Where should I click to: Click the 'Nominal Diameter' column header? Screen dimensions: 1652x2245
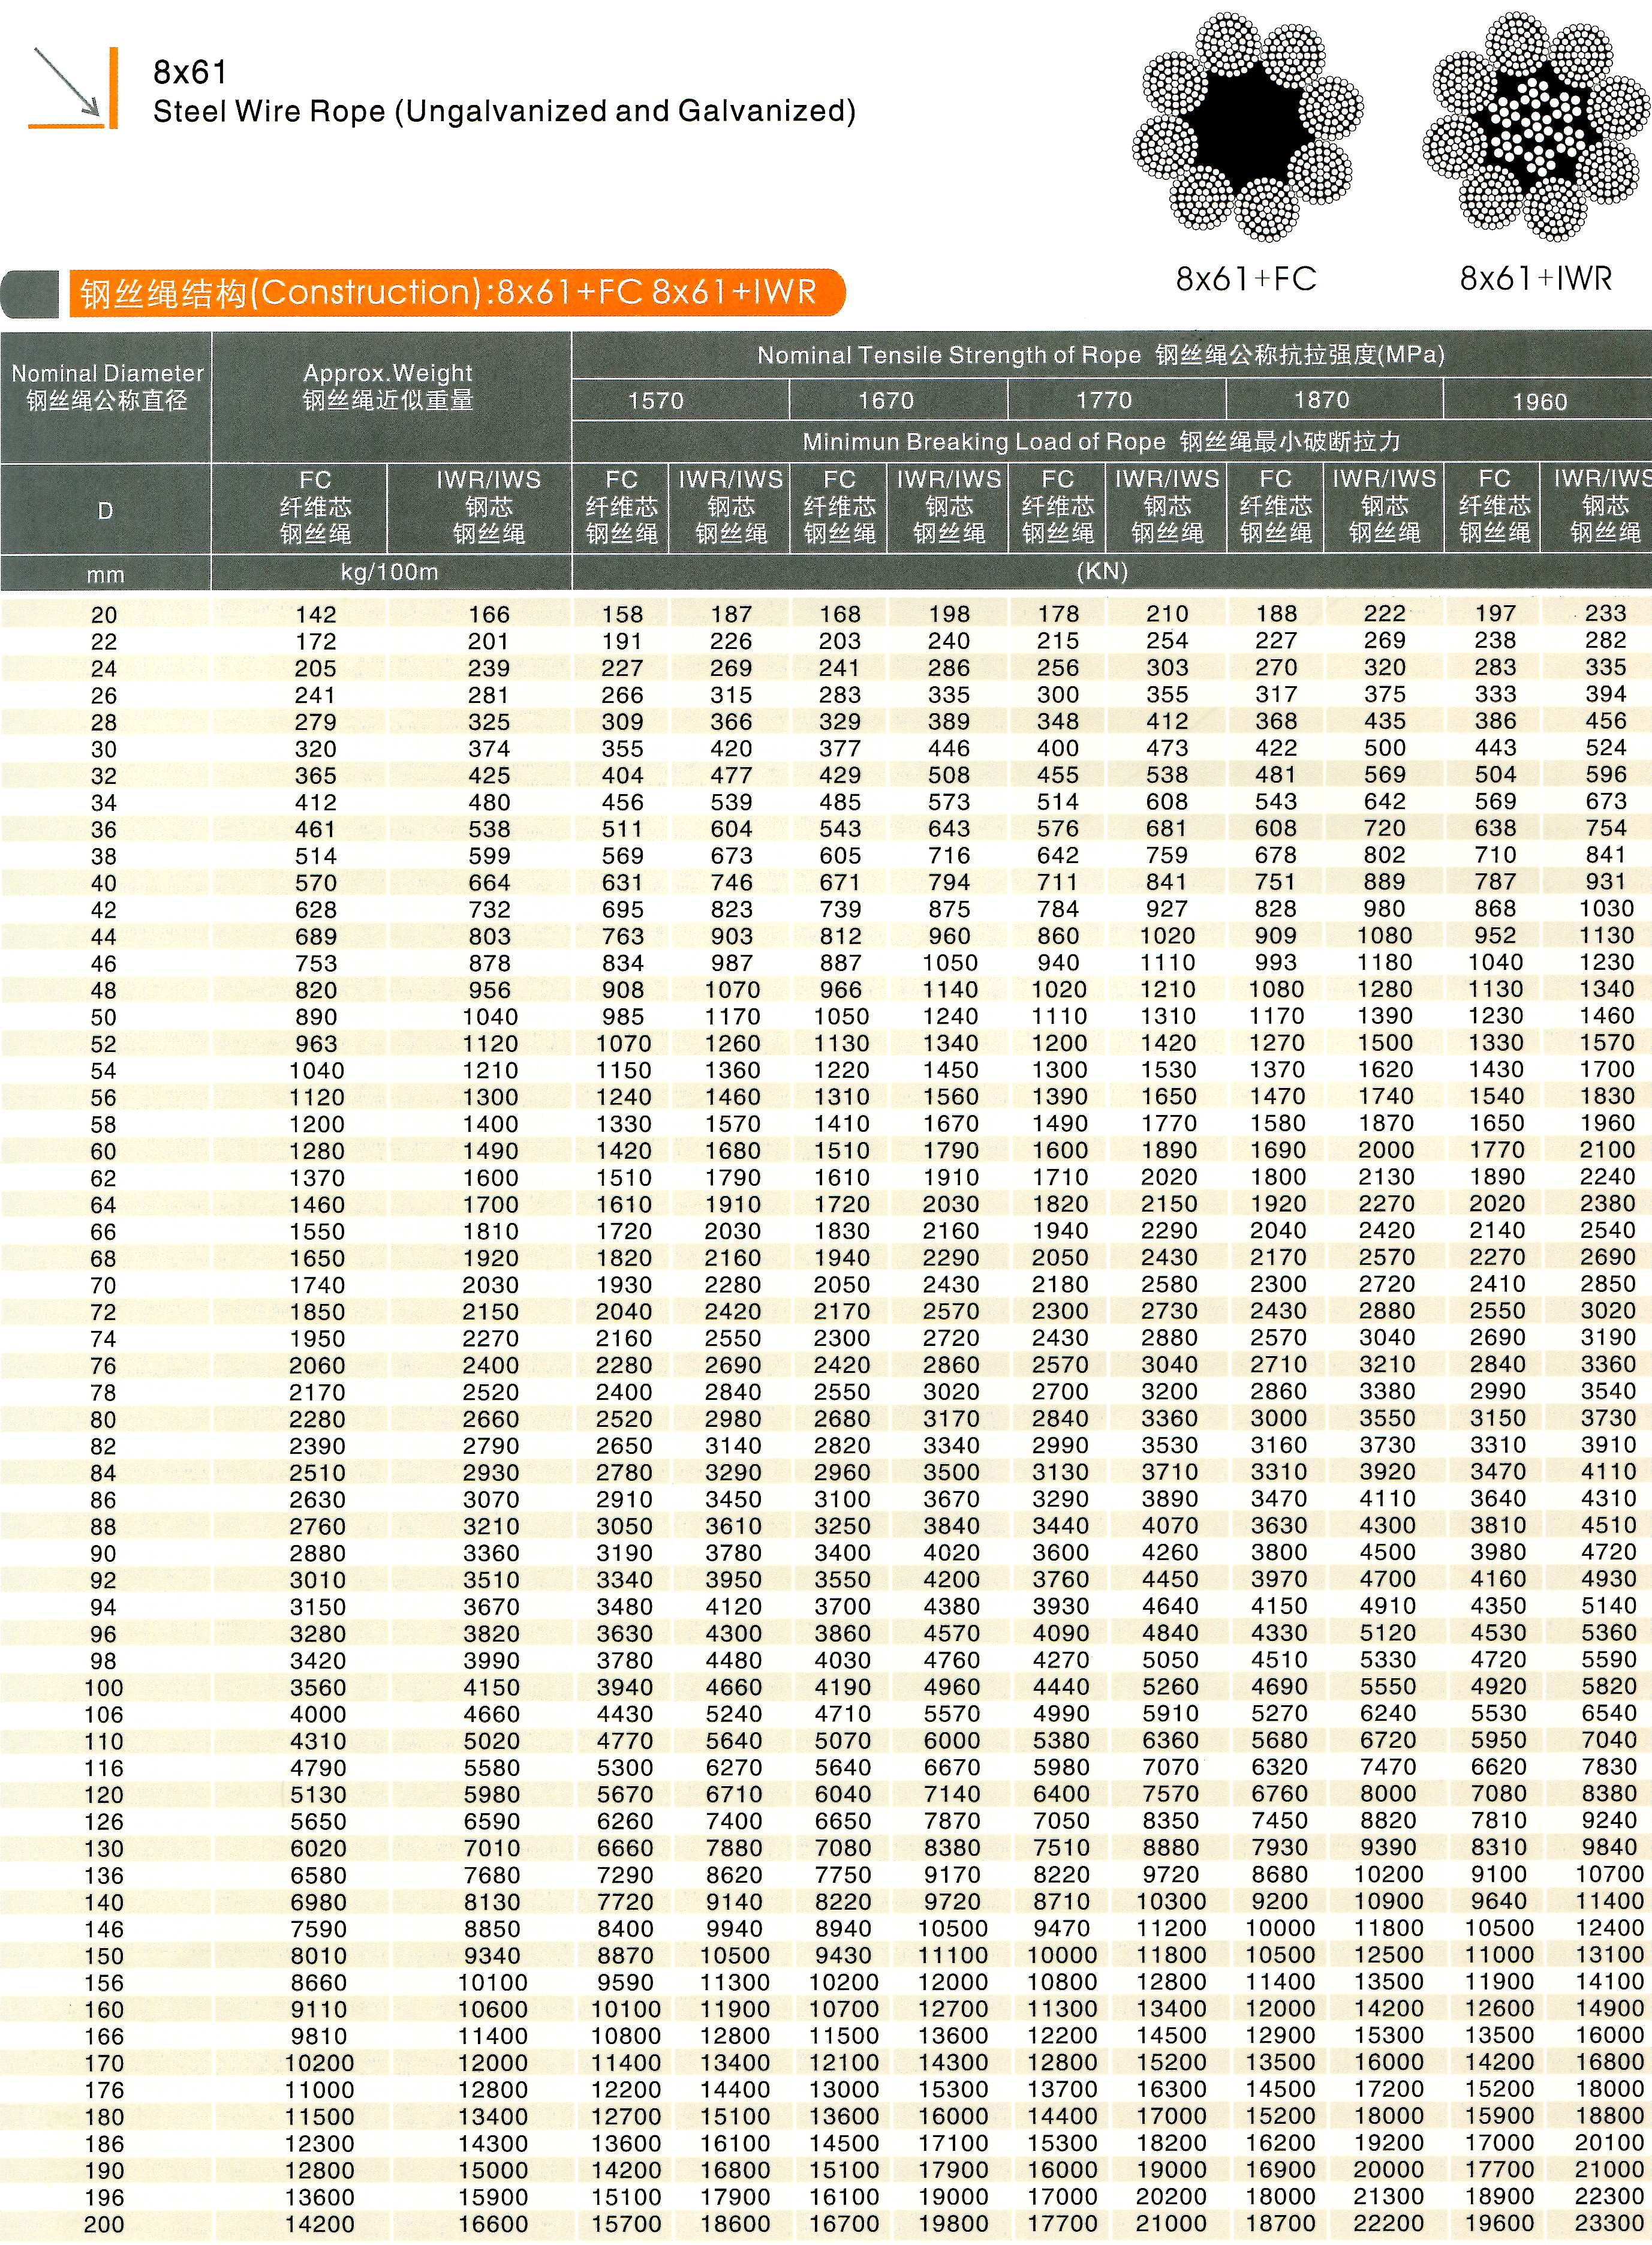[x=106, y=387]
